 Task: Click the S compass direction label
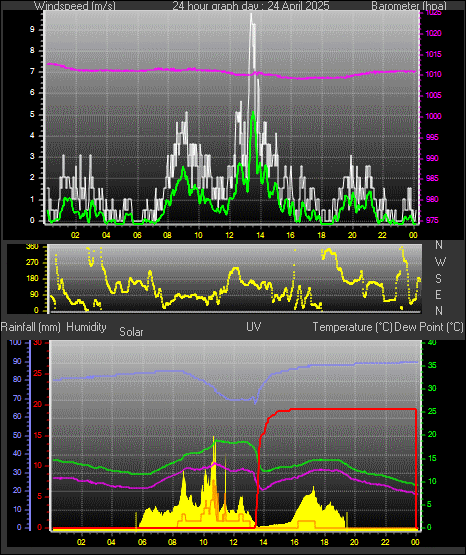(438, 279)
